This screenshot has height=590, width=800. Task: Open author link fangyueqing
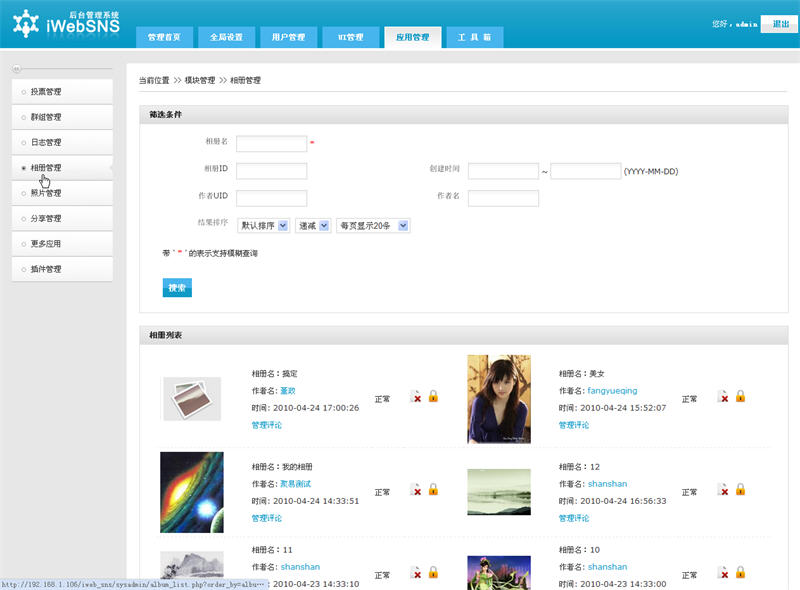[612, 390]
